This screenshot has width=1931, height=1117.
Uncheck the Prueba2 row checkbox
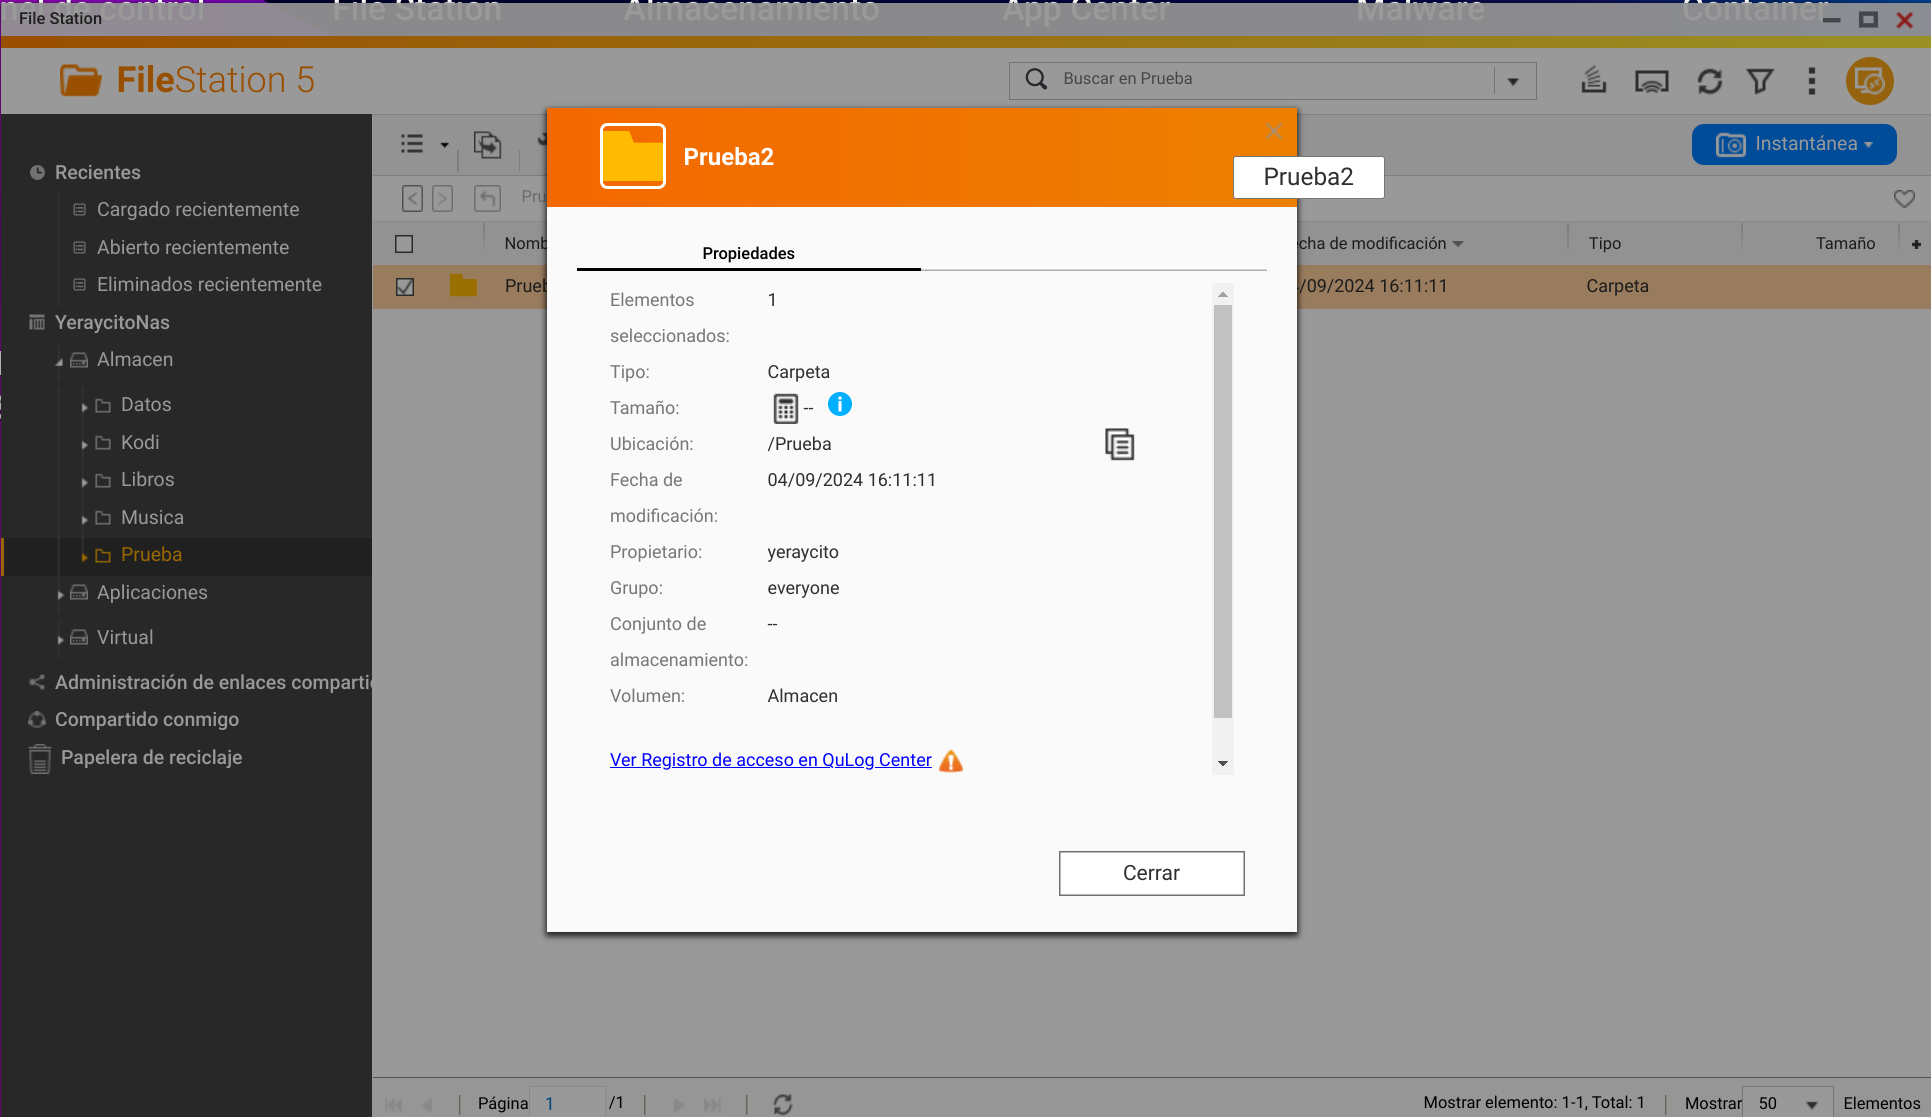(x=405, y=287)
